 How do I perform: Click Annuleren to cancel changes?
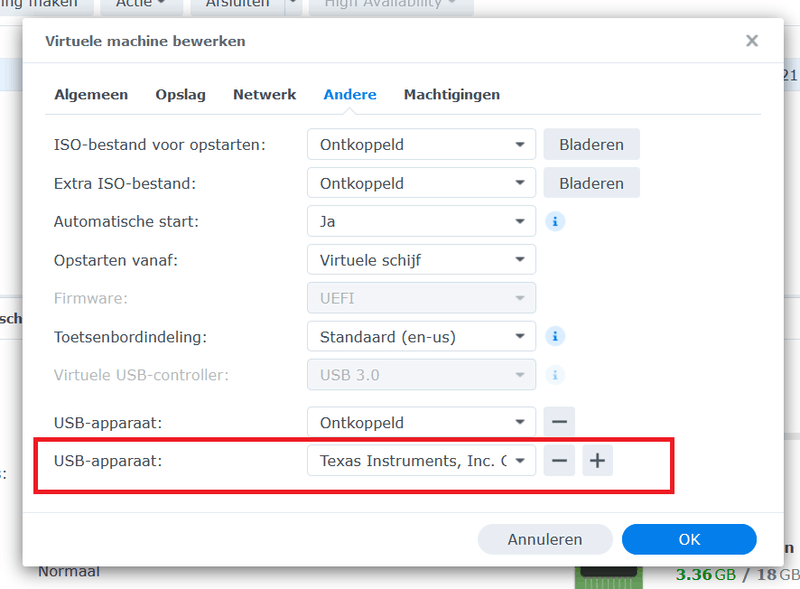[545, 539]
